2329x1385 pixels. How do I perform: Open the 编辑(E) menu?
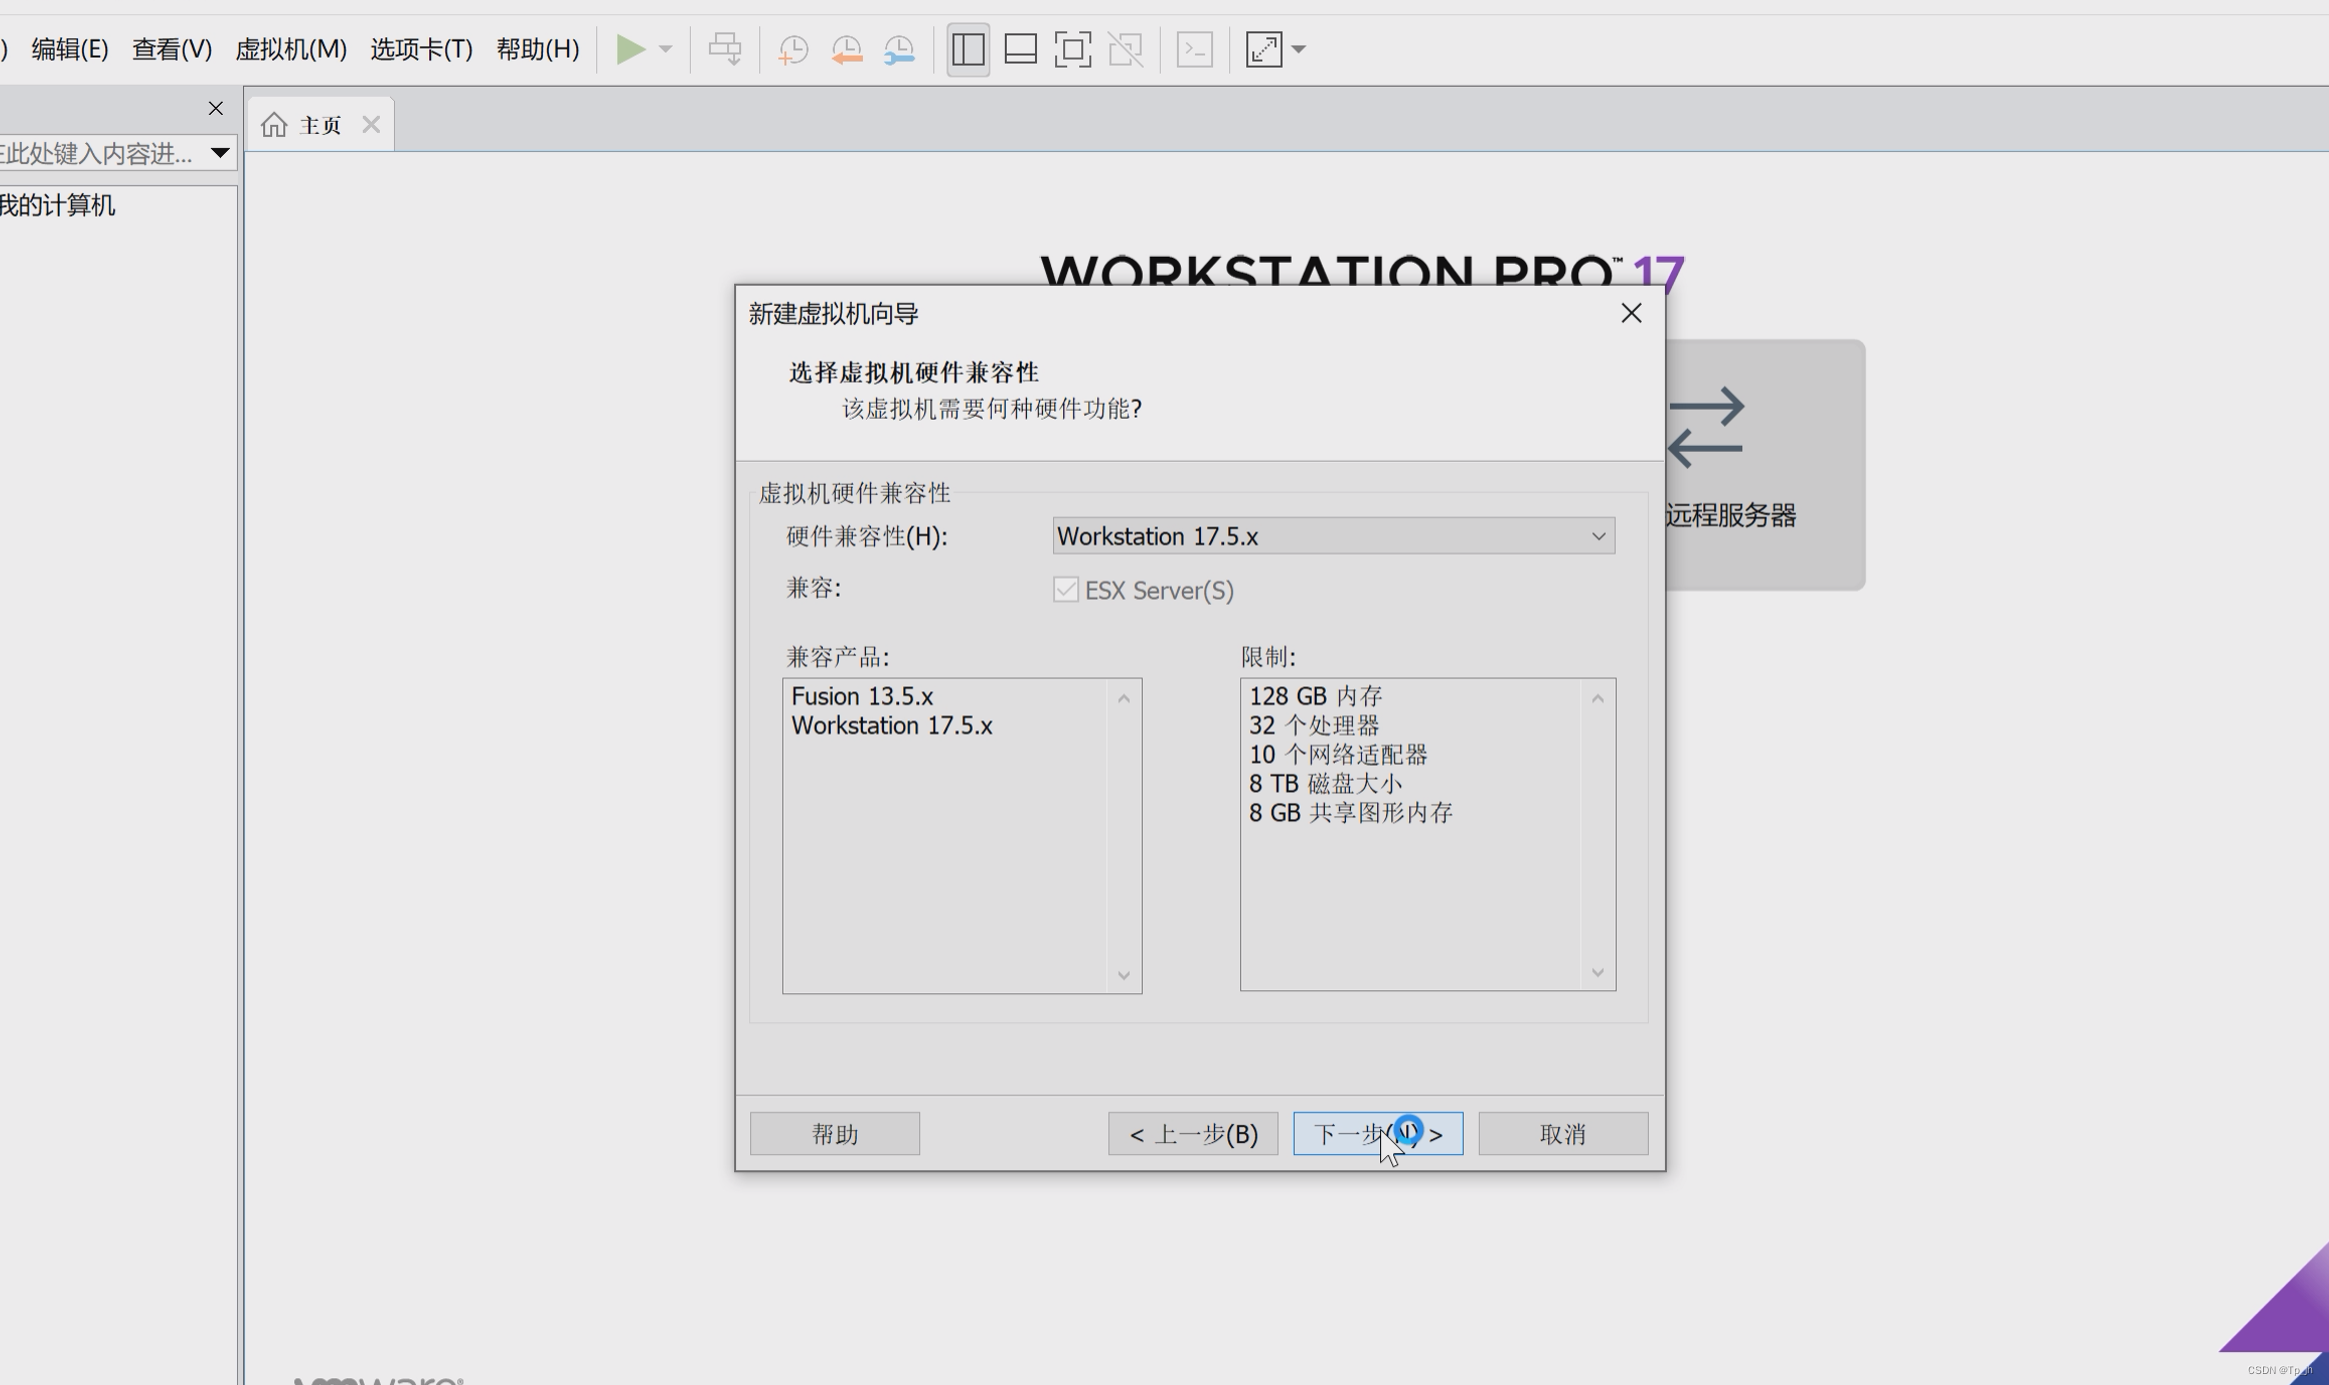(x=70, y=49)
